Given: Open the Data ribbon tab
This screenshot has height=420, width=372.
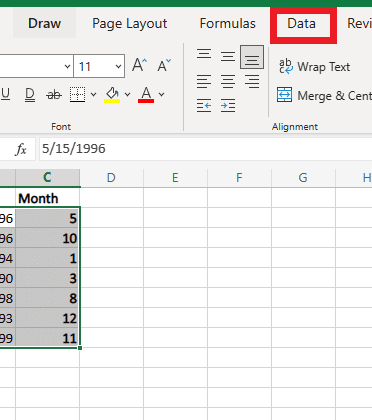Looking at the screenshot, I should pos(302,24).
